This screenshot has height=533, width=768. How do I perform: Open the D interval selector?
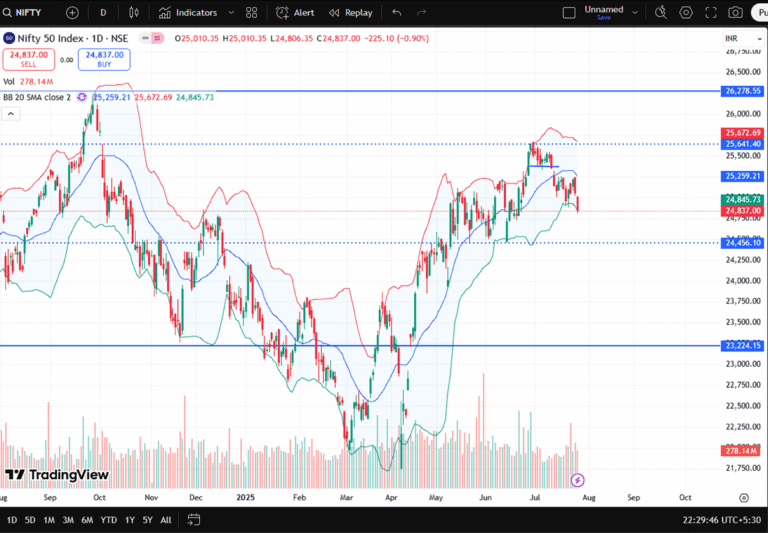(103, 13)
